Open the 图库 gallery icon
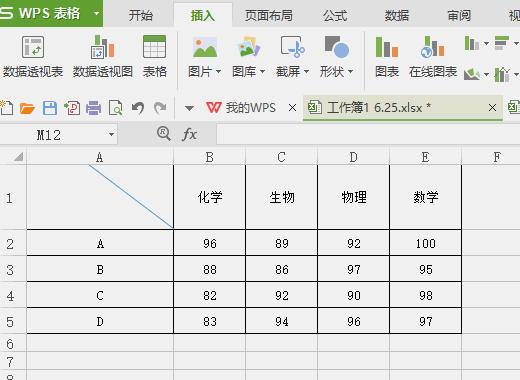The height and width of the screenshot is (380, 520). coord(249,48)
